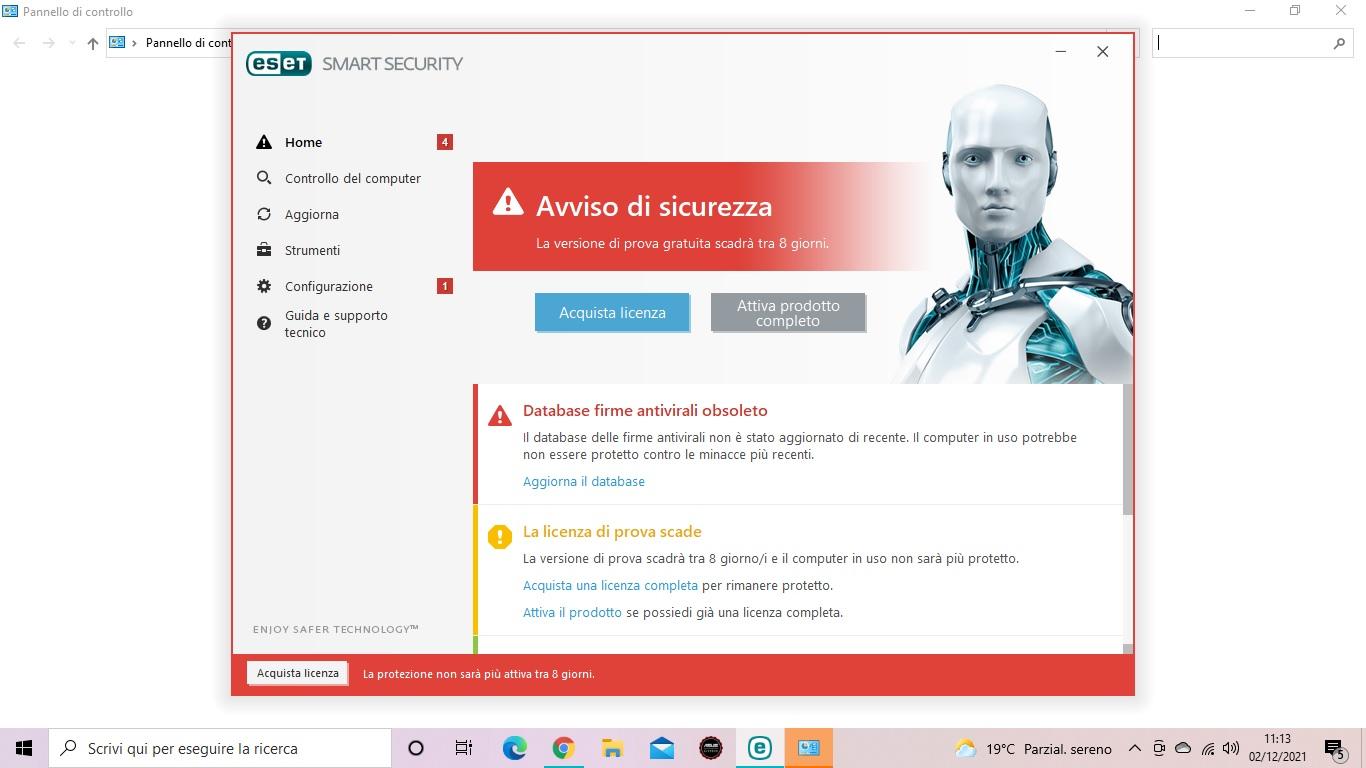Expand the recent locations chevron in Pannello di controllo

click(72, 43)
